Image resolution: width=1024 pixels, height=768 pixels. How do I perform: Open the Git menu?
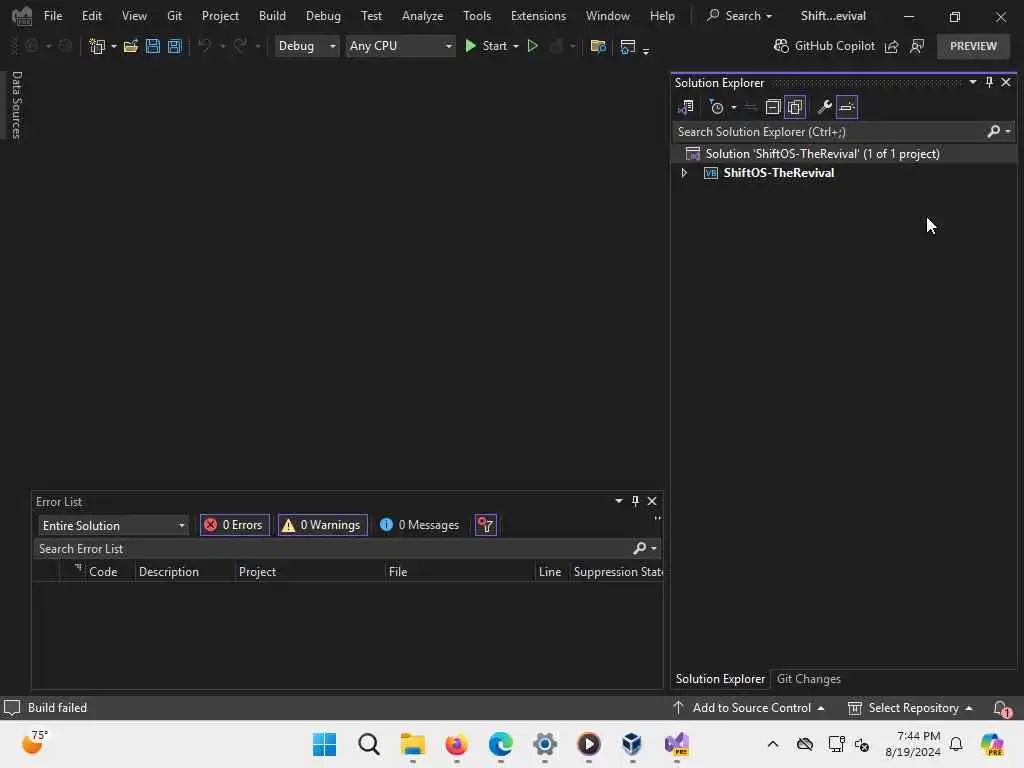174,16
